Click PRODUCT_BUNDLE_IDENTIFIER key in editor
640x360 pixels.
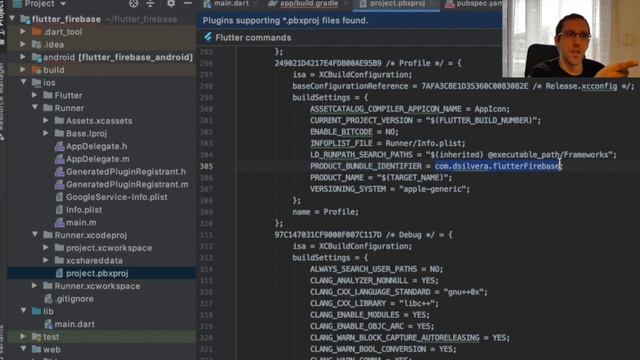(x=366, y=166)
